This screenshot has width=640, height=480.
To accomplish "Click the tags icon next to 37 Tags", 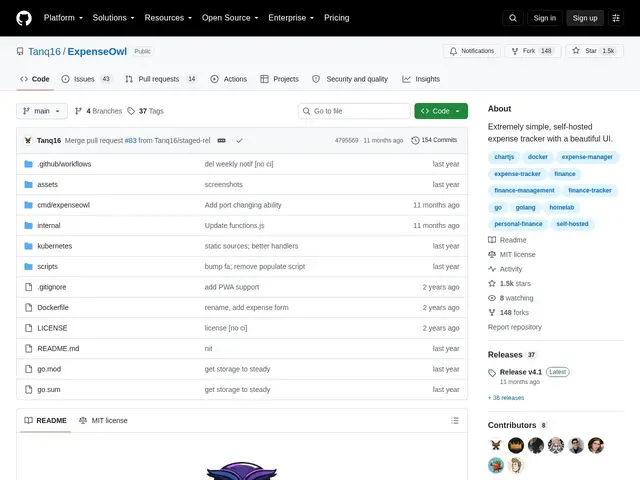I will (131, 111).
